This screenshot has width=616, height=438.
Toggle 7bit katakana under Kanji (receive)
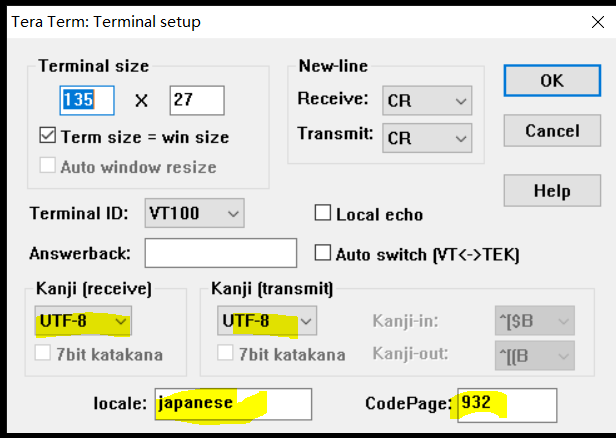click(43, 353)
